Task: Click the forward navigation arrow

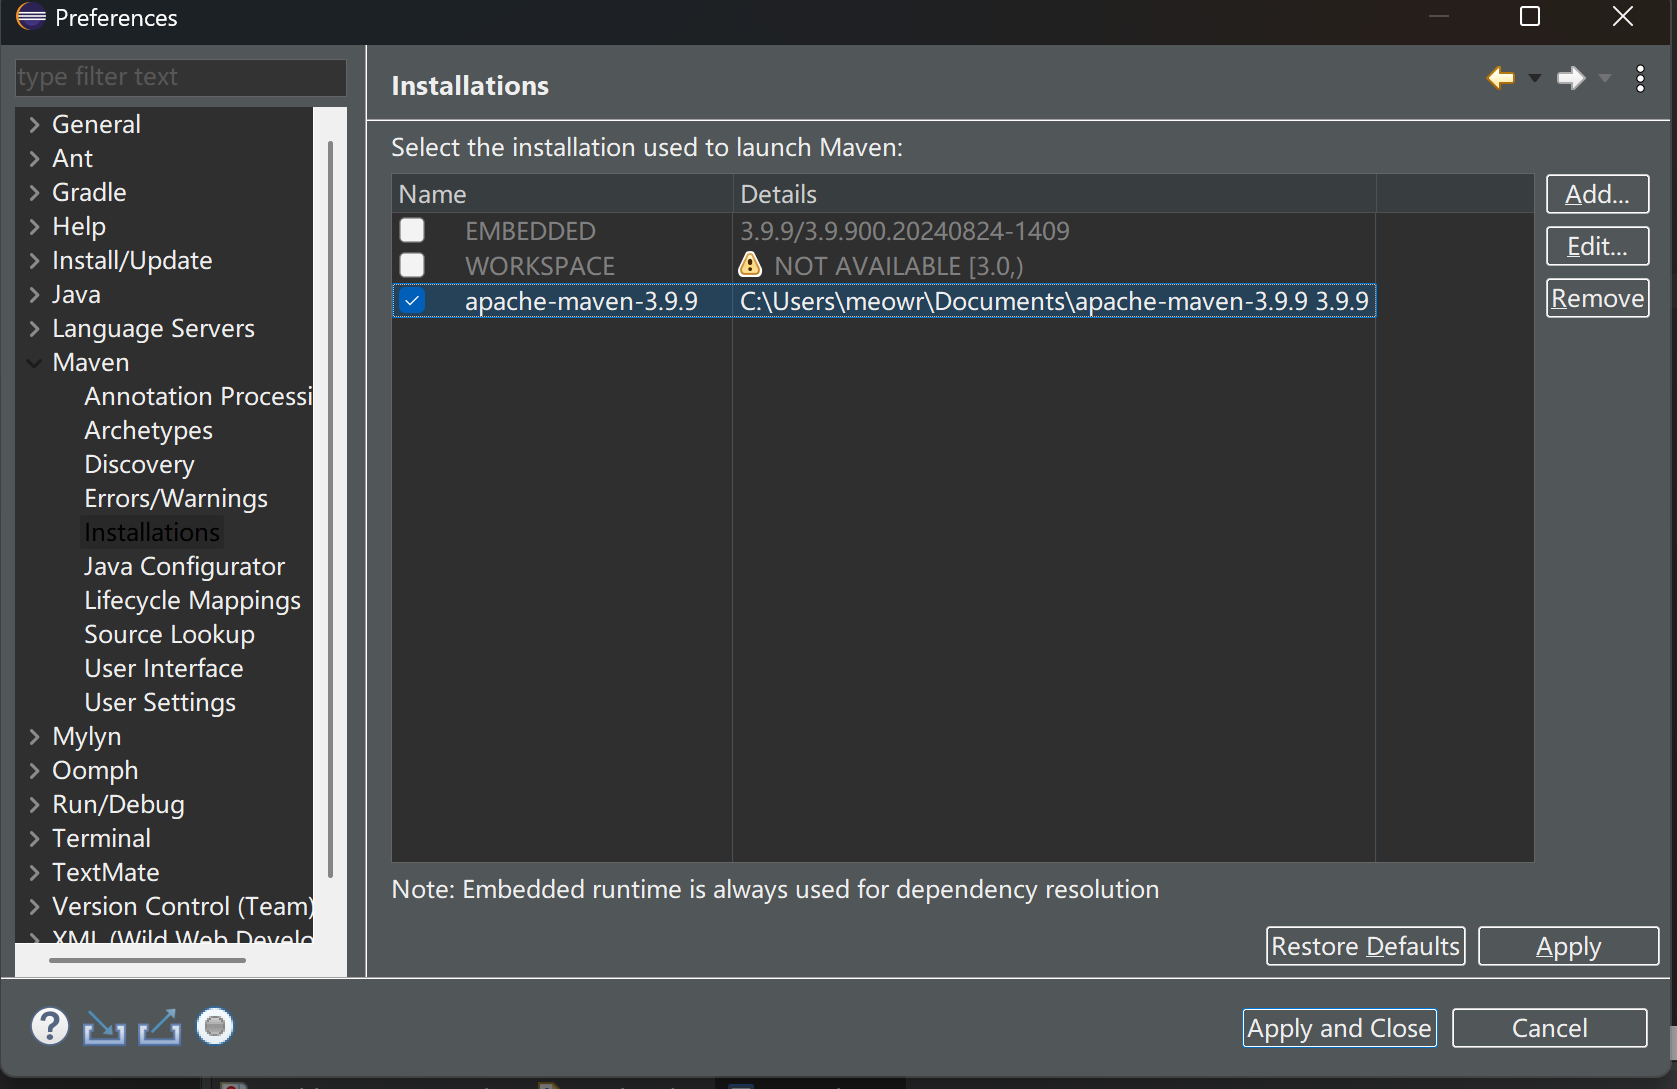Action: [1571, 78]
